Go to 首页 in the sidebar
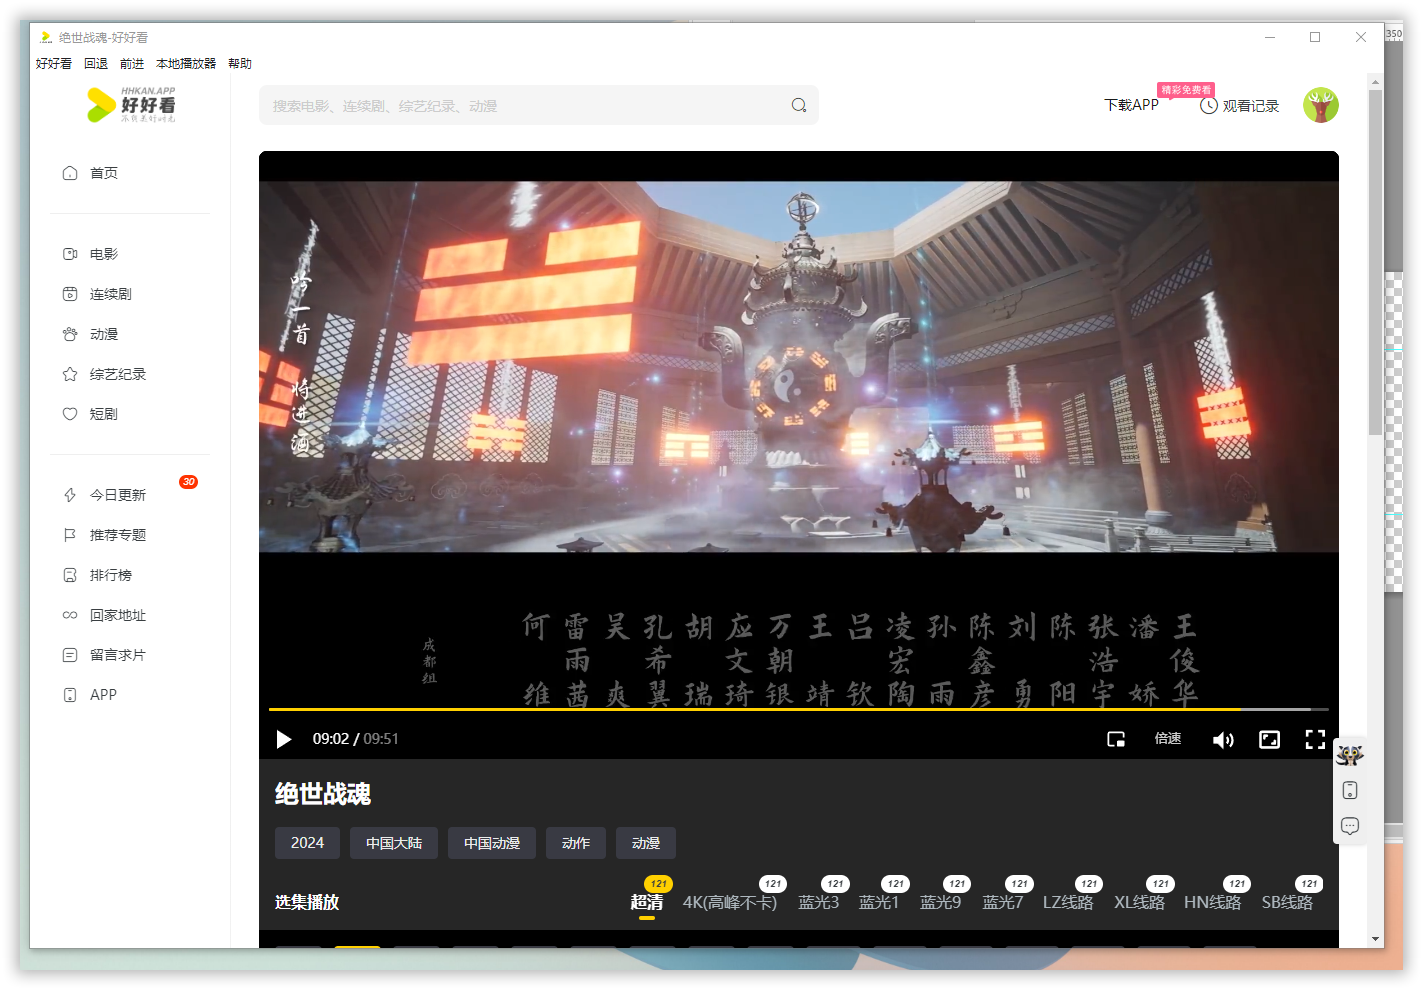This screenshot has width=1423, height=990. tap(104, 173)
